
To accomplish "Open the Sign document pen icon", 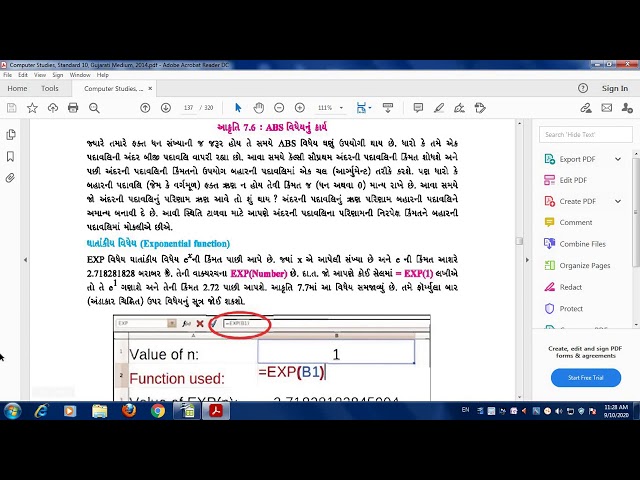I will click(460, 108).
